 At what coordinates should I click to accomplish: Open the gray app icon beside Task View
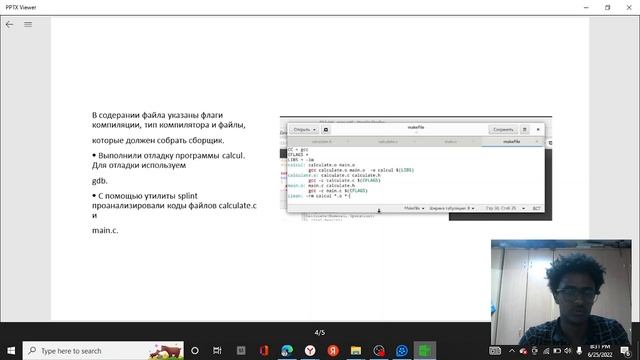click(241, 351)
